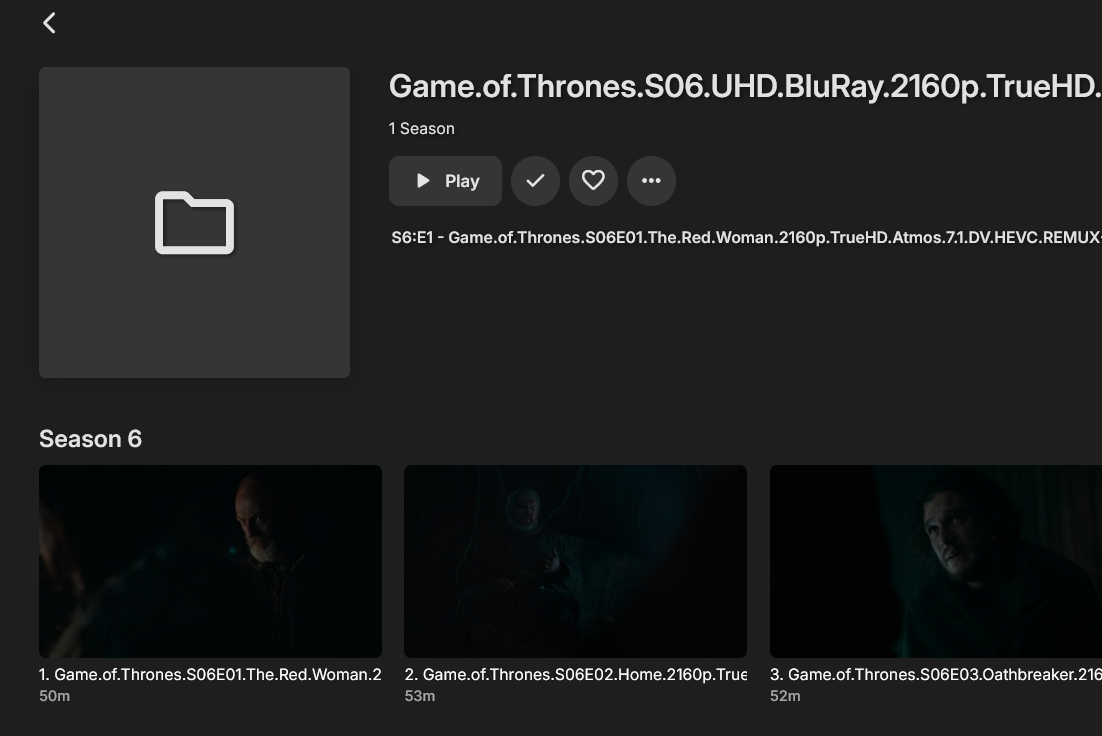Open episode 1 The Red Woman thumbnail
The height and width of the screenshot is (736, 1102).
coord(210,561)
